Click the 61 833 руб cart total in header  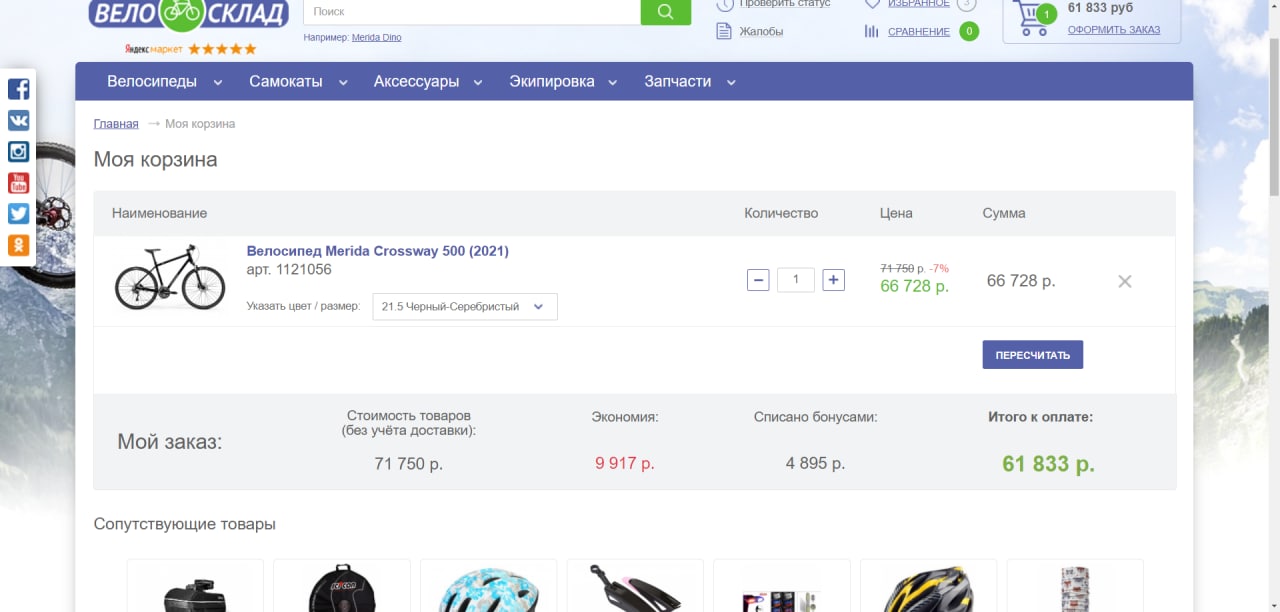point(1100,8)
